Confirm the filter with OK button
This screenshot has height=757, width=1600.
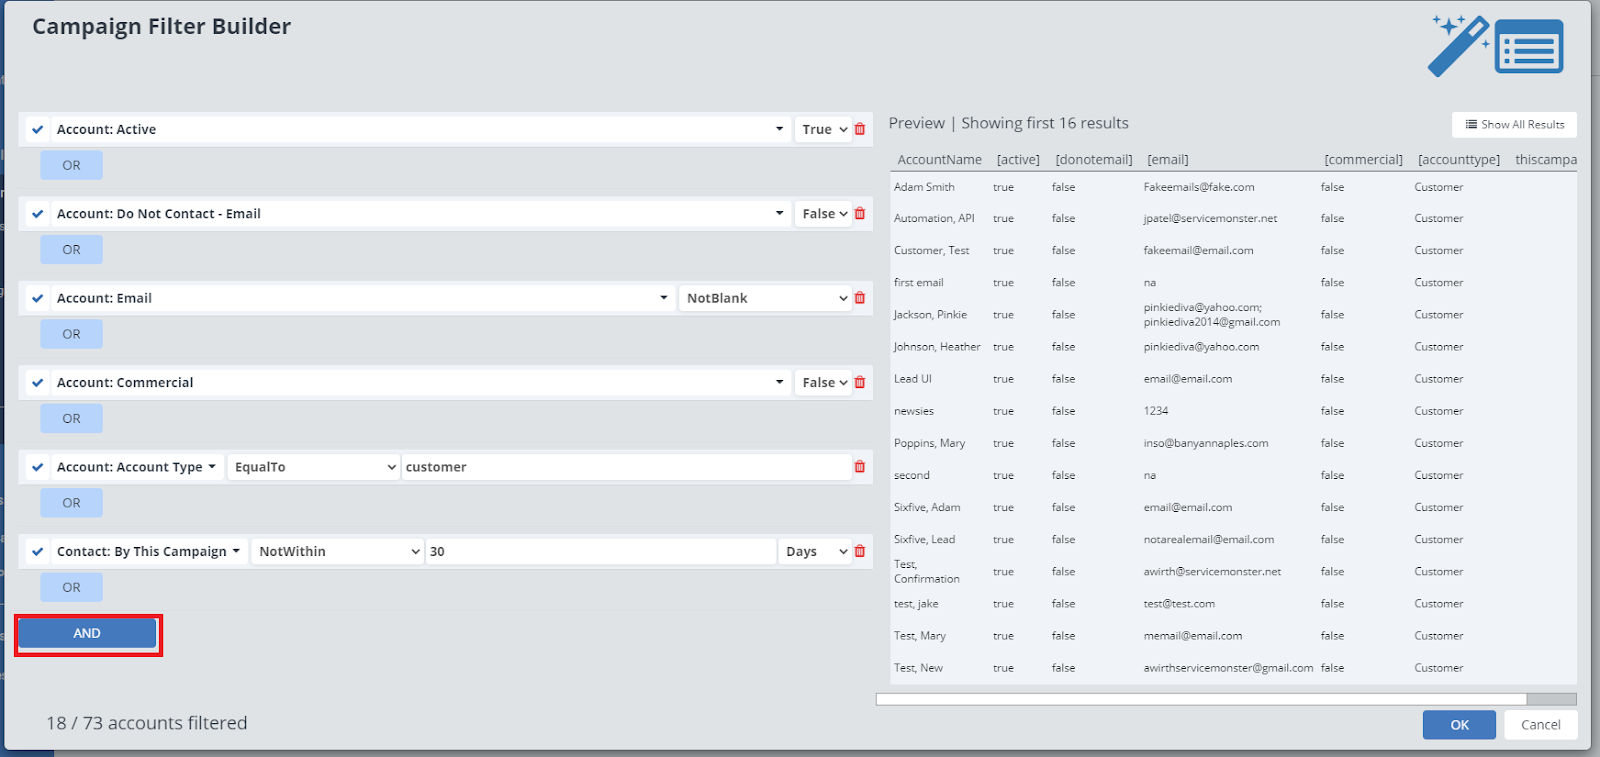1458,725
